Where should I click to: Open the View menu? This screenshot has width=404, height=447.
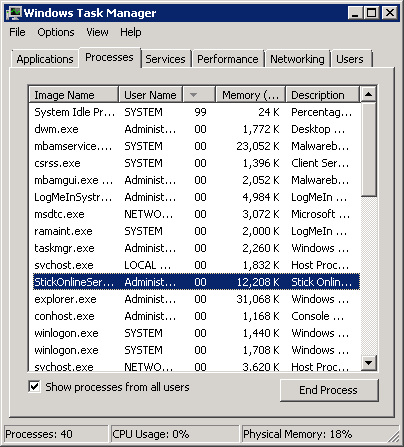pos(97,32)
